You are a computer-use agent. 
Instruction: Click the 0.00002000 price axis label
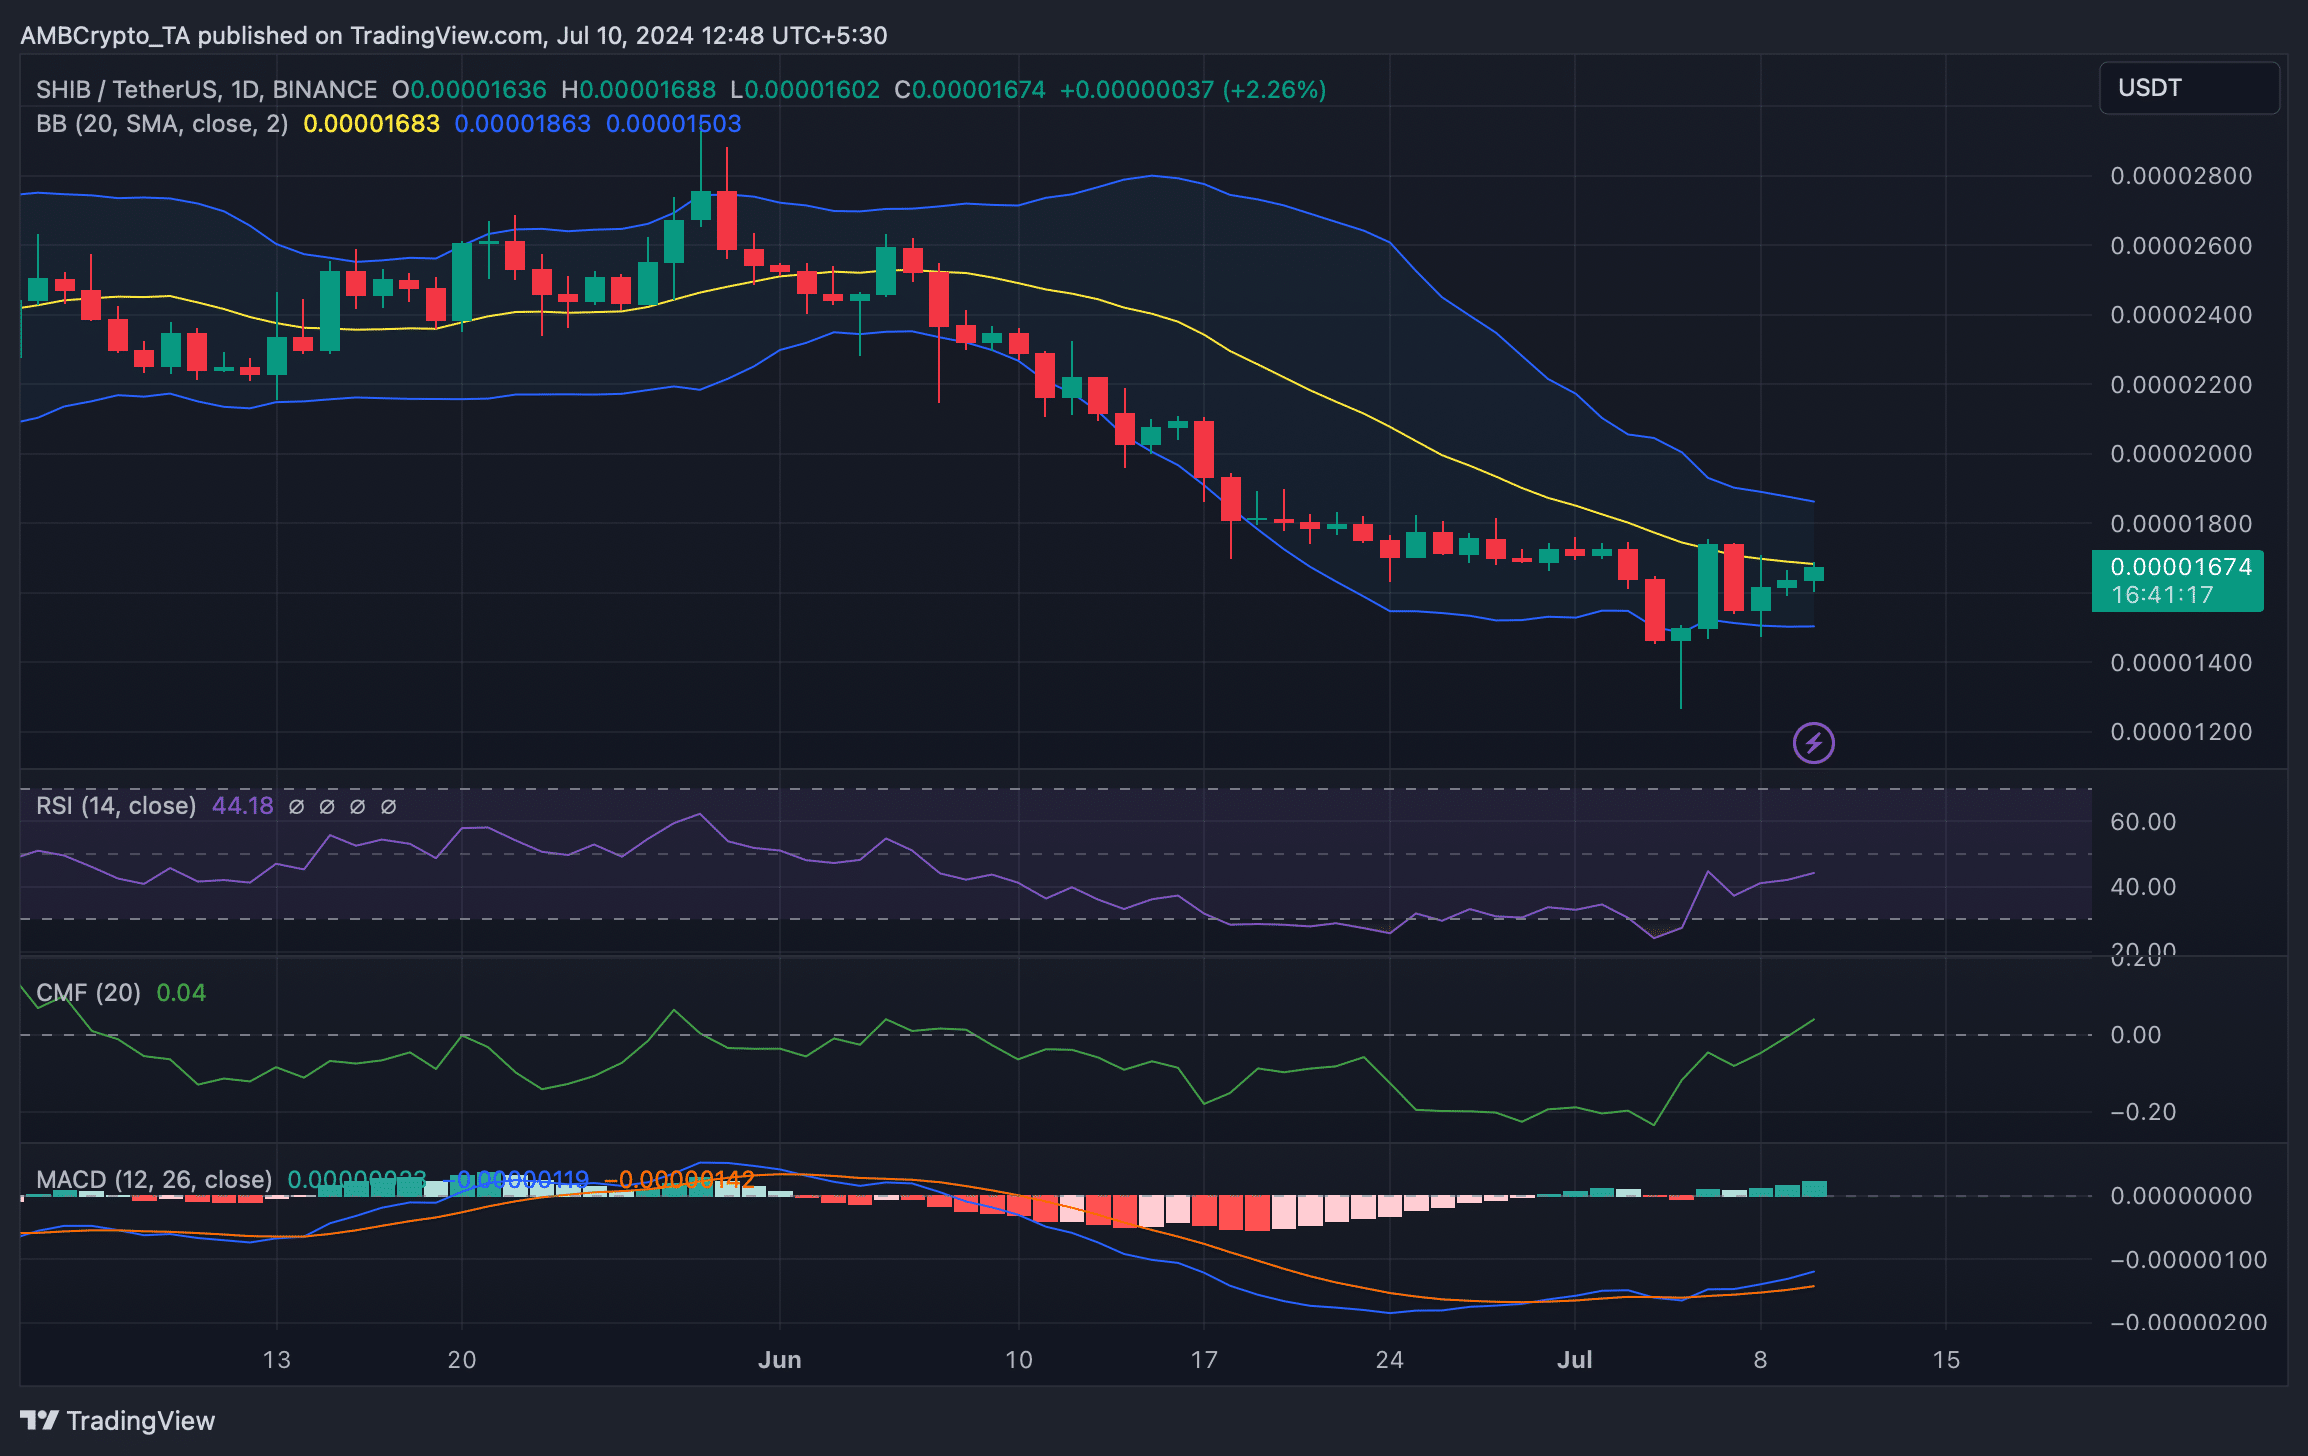(x=2181, y=454)
